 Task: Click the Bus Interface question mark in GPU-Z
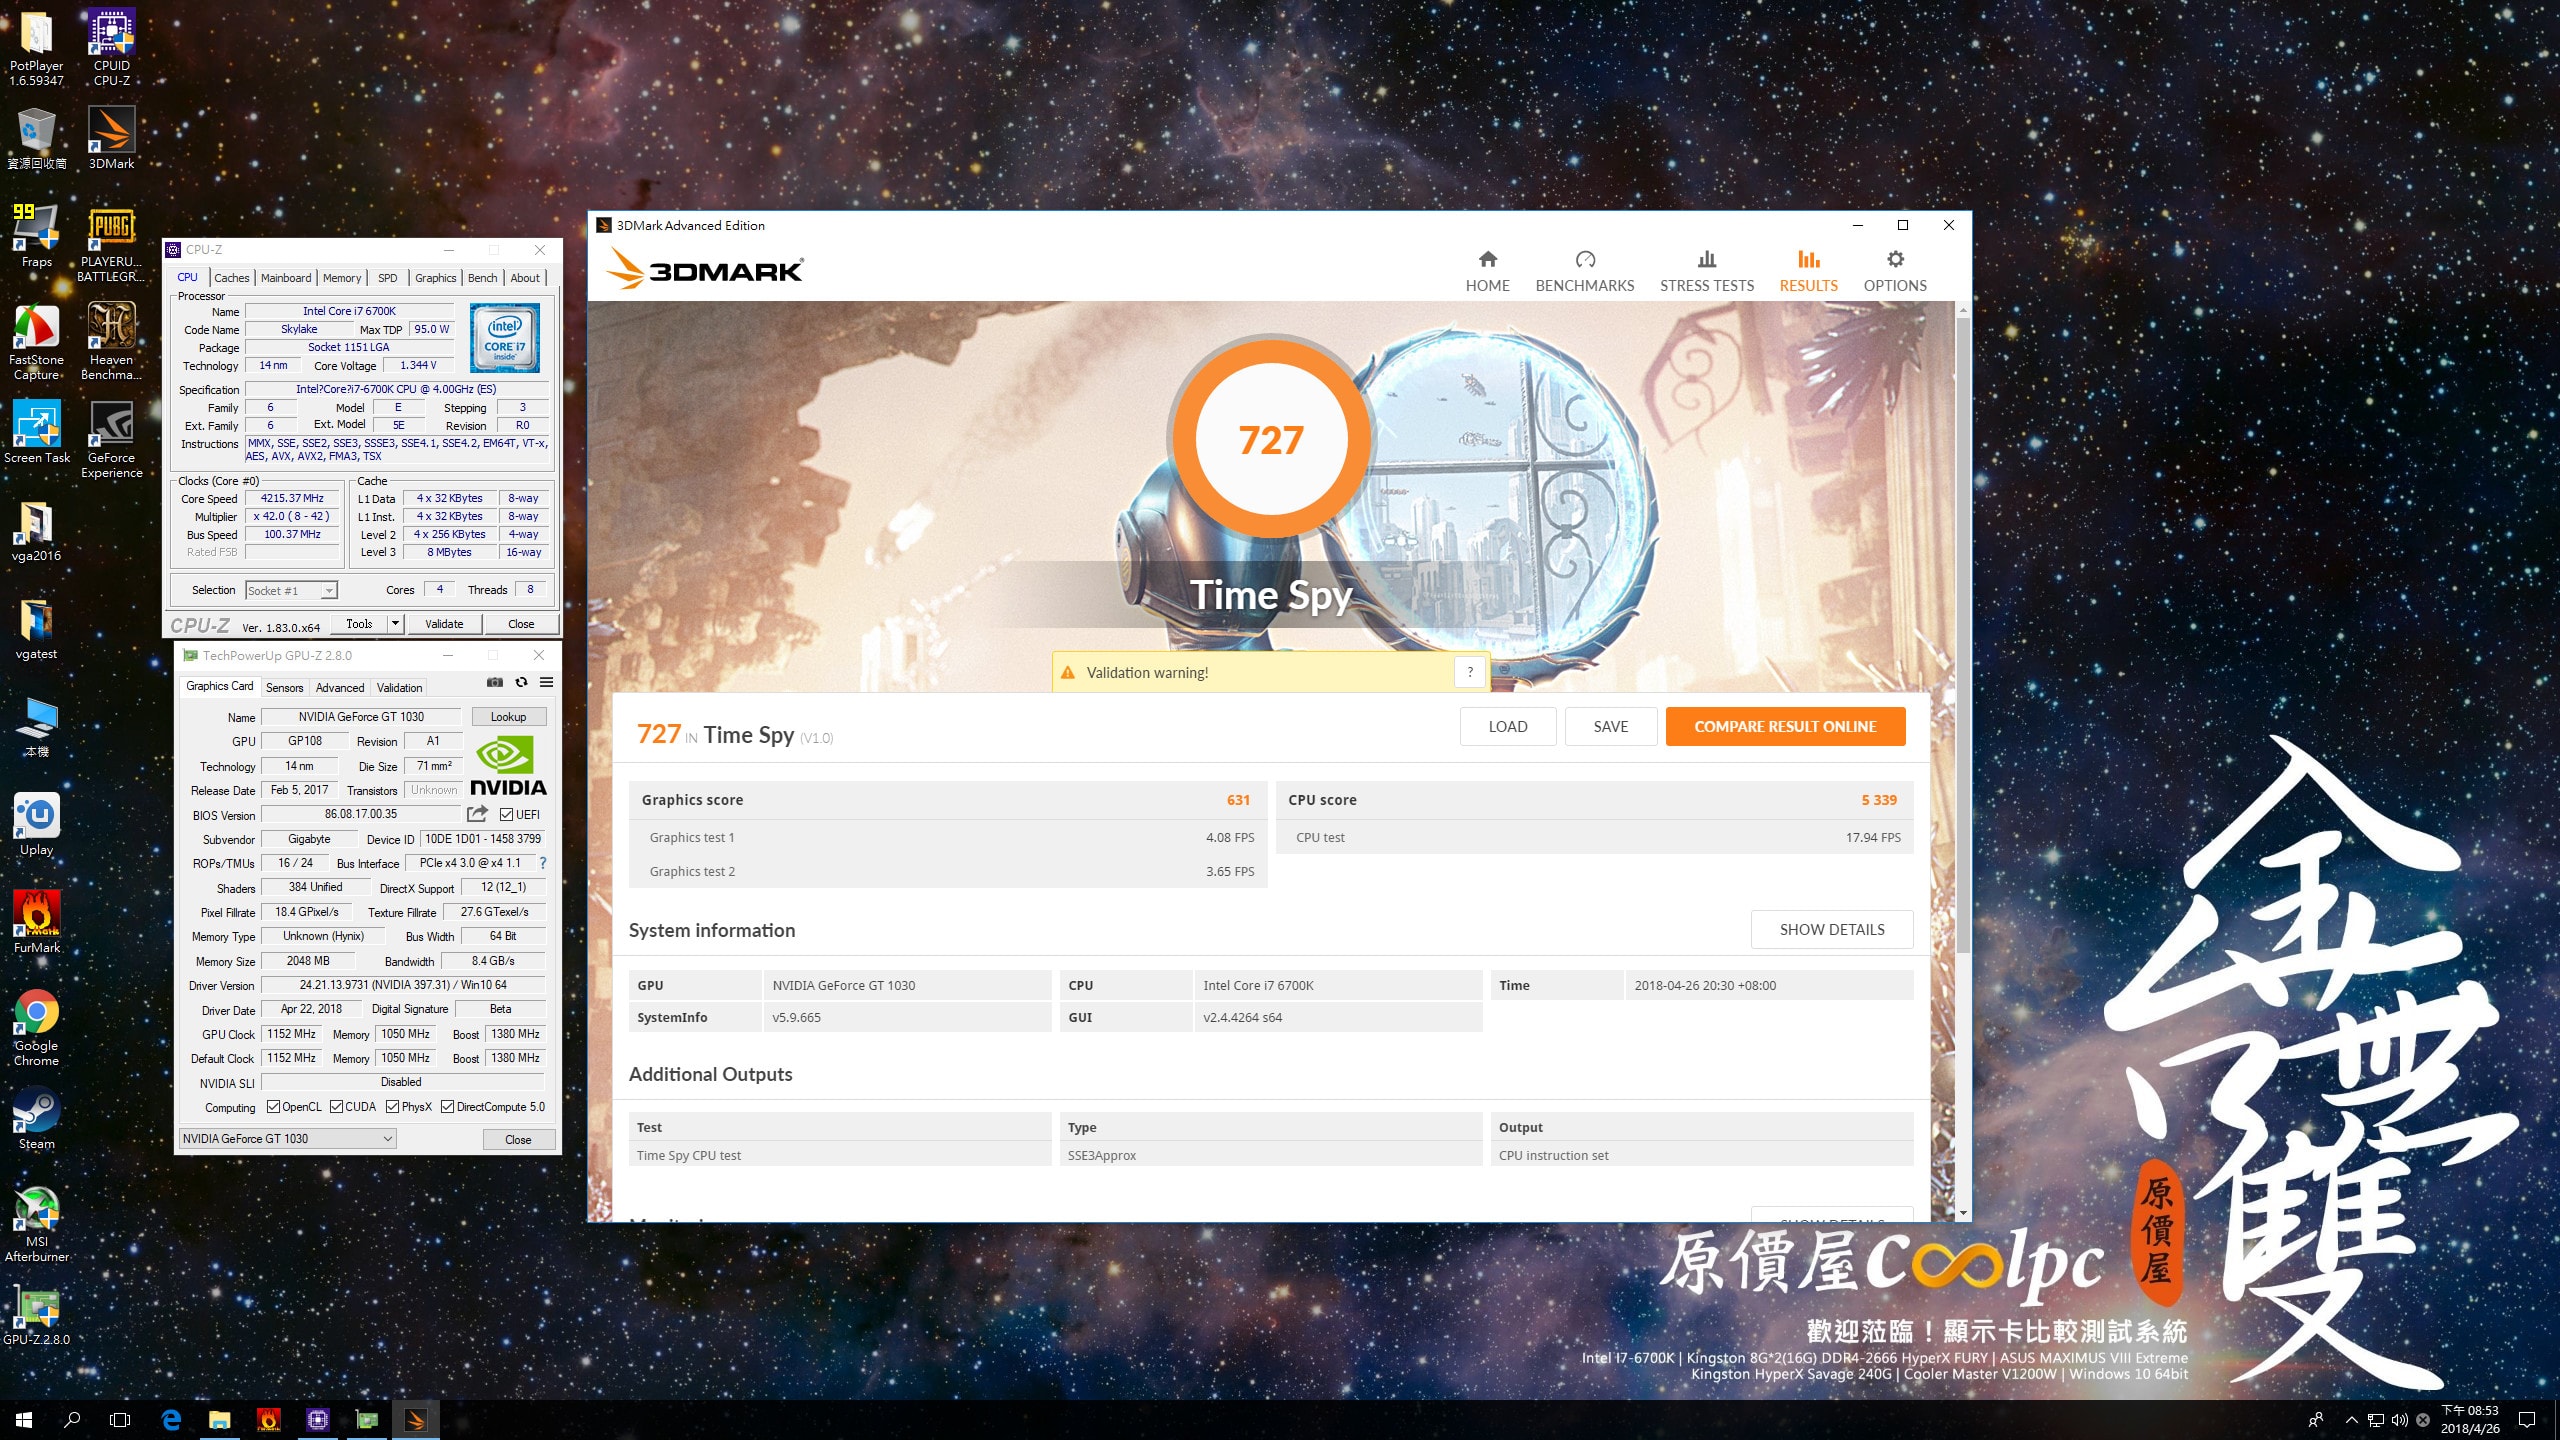[x=543, y=863]
